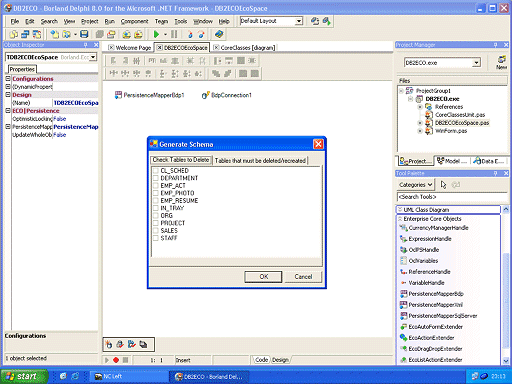This screenshot has width=512, height=384.
Task: Pick CurrencyManagerHandle in the Tool Palette
Action: pos(434,228)
